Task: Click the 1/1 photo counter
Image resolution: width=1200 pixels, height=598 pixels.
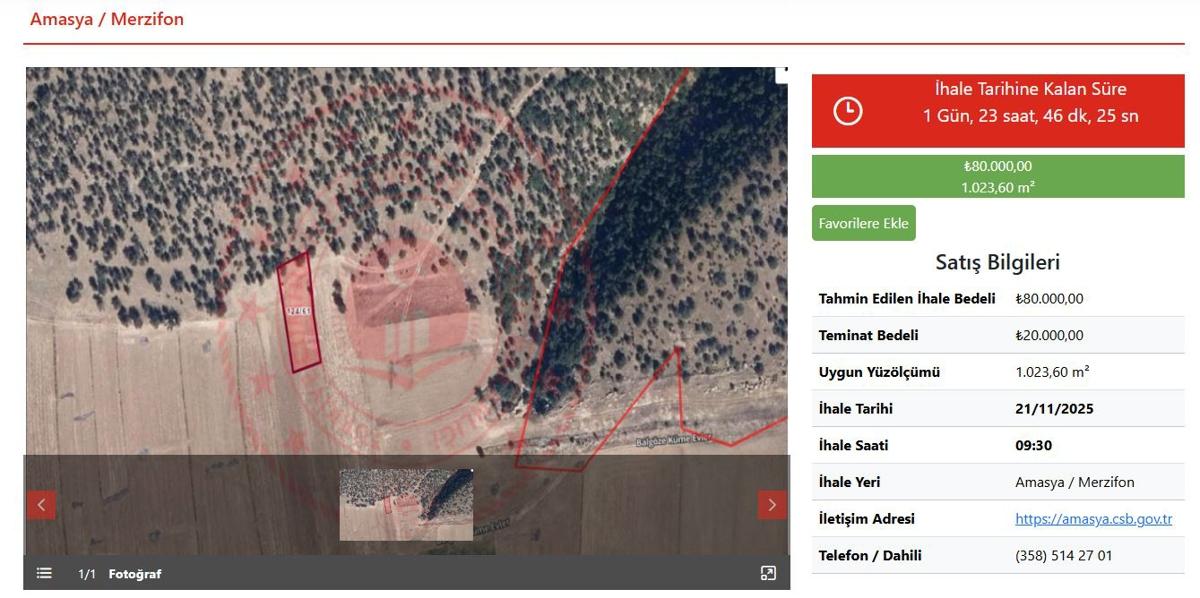Action: pyautogui.click(x=87, y=574)
